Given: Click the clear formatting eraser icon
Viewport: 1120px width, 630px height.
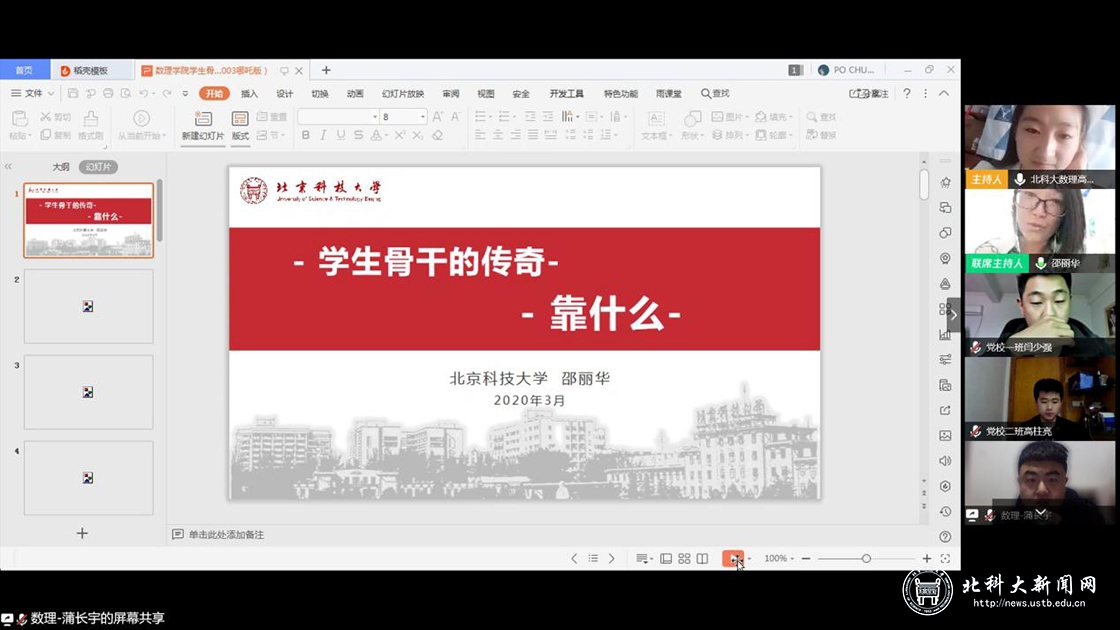Looking at the screenshot, I should (437, 135).
